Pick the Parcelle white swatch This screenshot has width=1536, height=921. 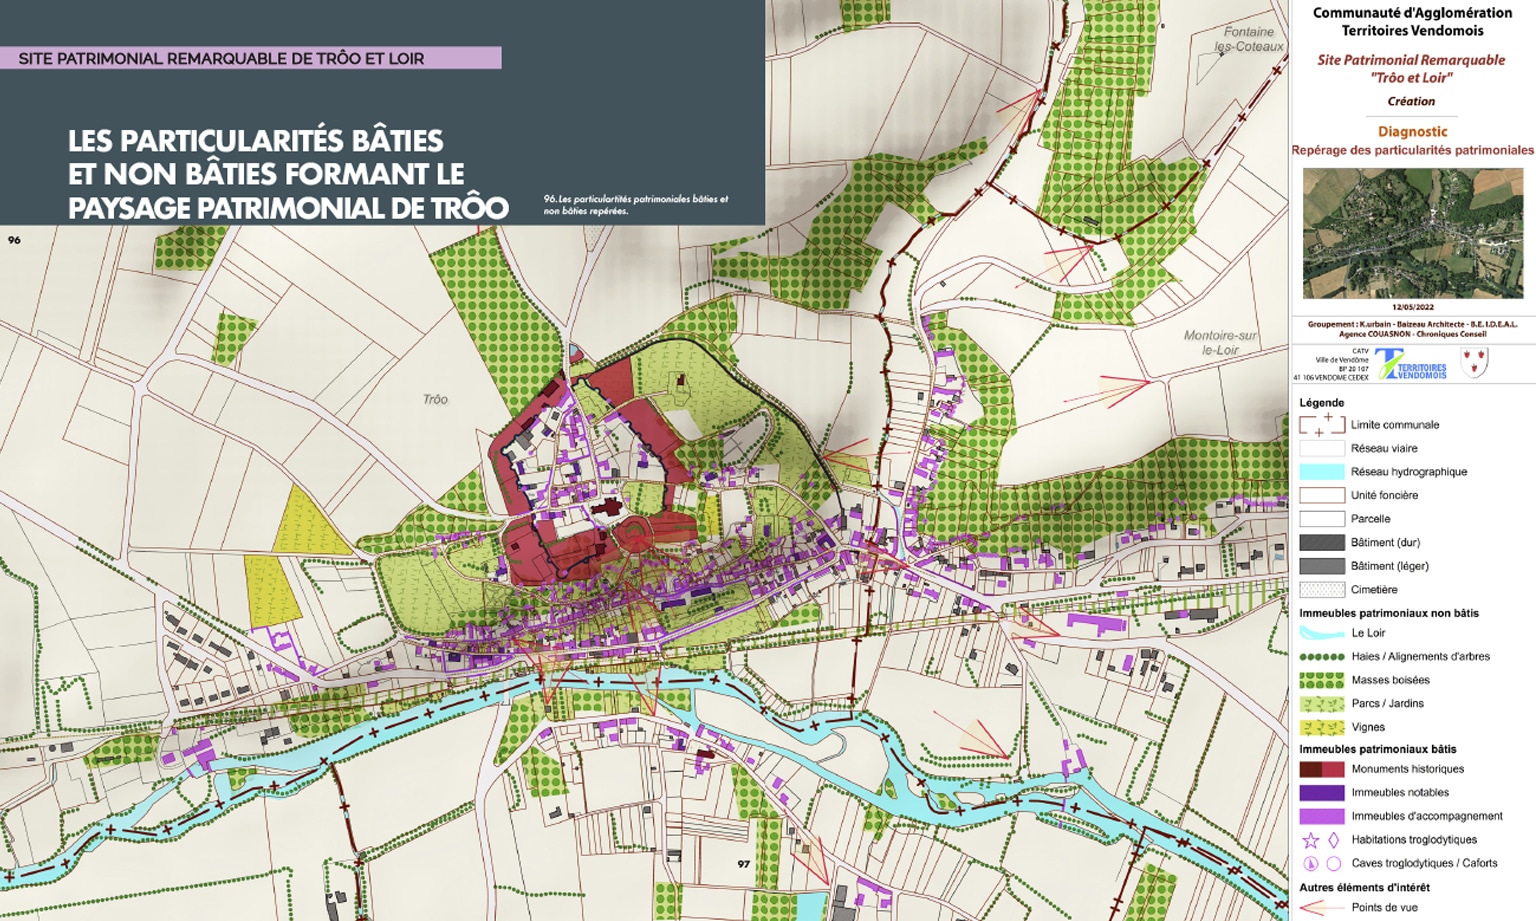click(1321, 519)
